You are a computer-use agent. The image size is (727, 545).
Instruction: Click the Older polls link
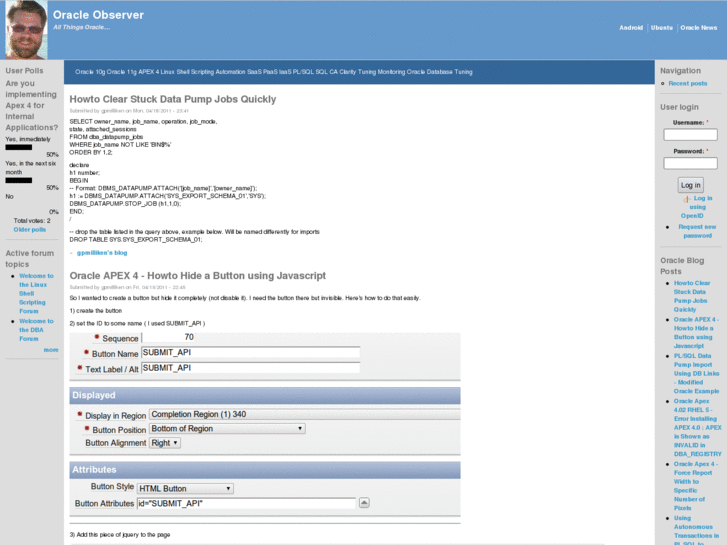coord(30,230)
